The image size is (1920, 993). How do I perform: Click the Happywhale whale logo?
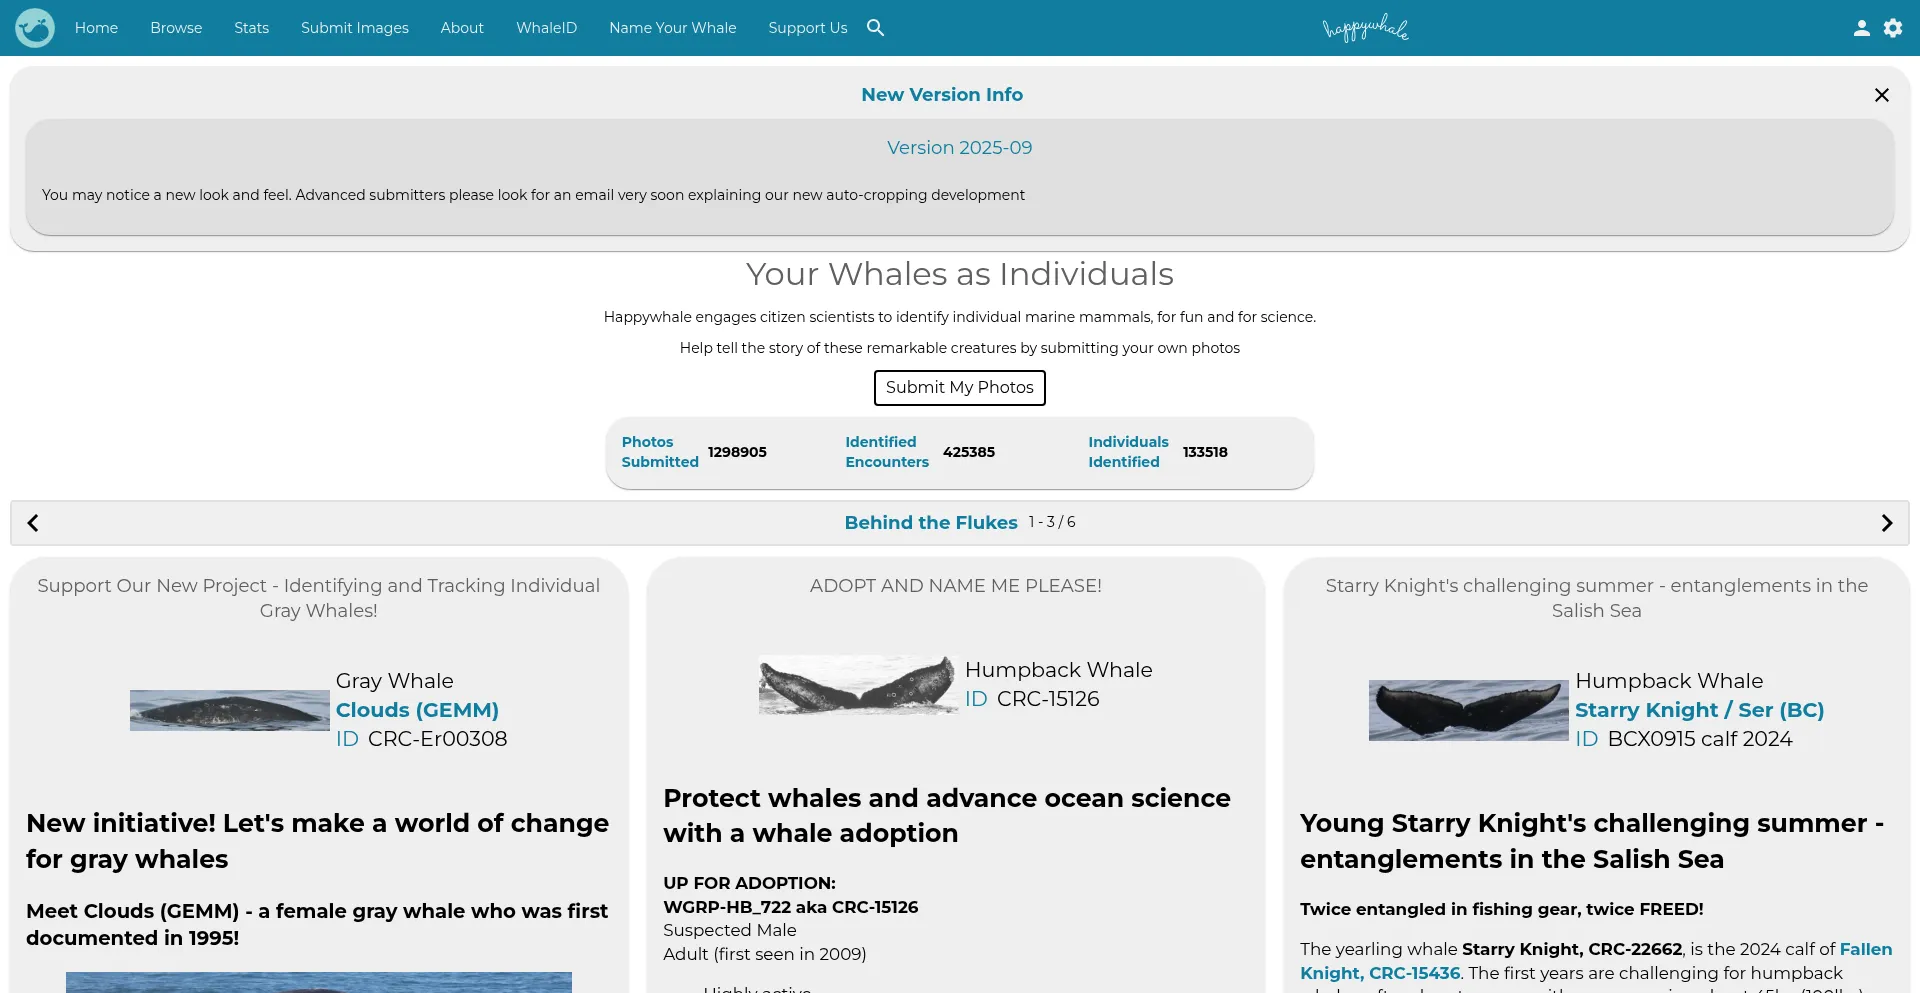click(34, 27)
